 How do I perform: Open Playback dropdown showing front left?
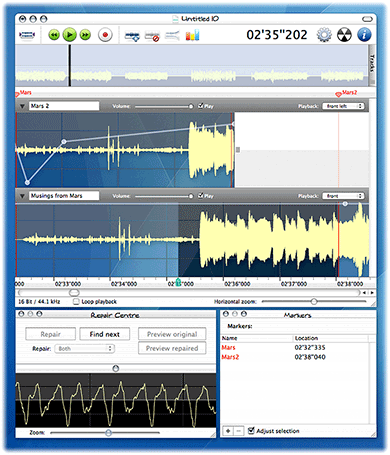coord(343,106)
